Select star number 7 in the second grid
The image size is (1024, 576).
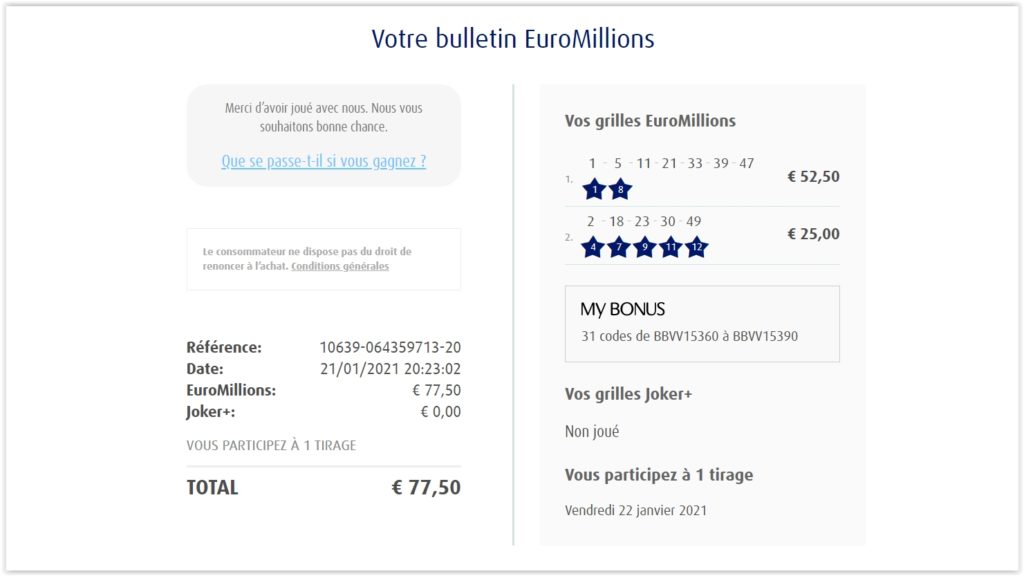click(619, 247)
